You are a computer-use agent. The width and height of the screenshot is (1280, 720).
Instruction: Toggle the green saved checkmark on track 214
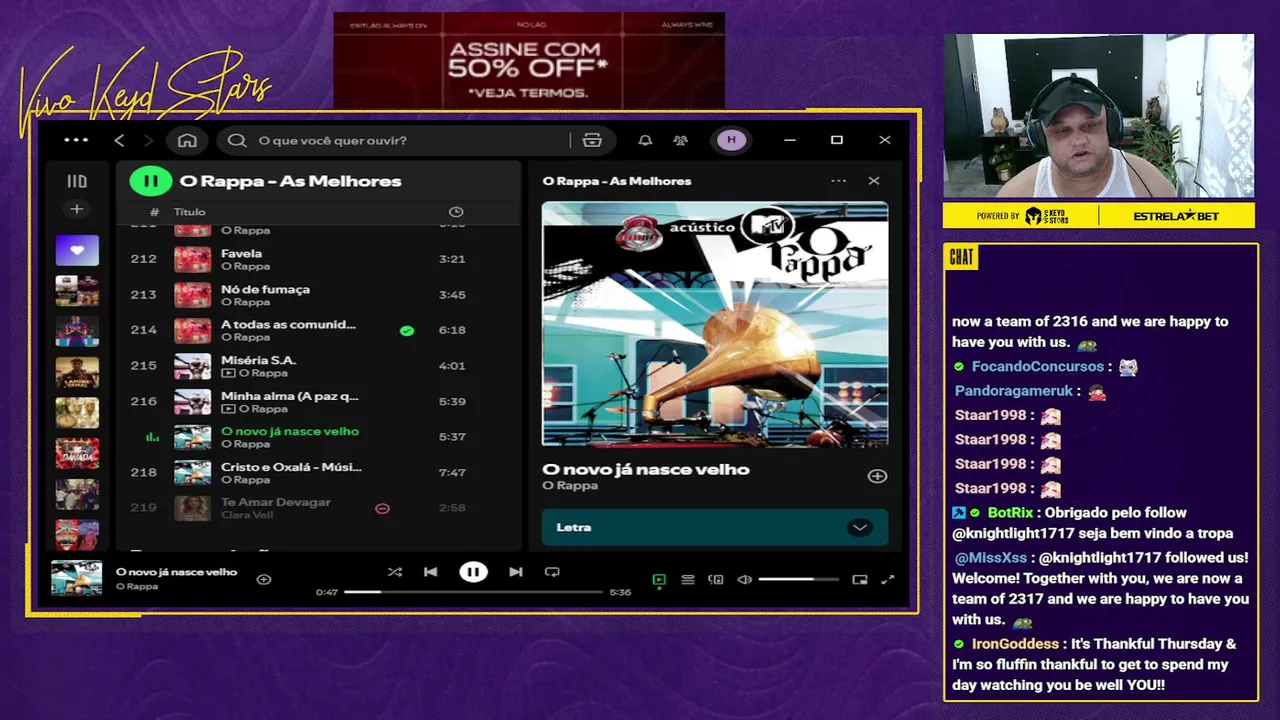click(407, 330)
